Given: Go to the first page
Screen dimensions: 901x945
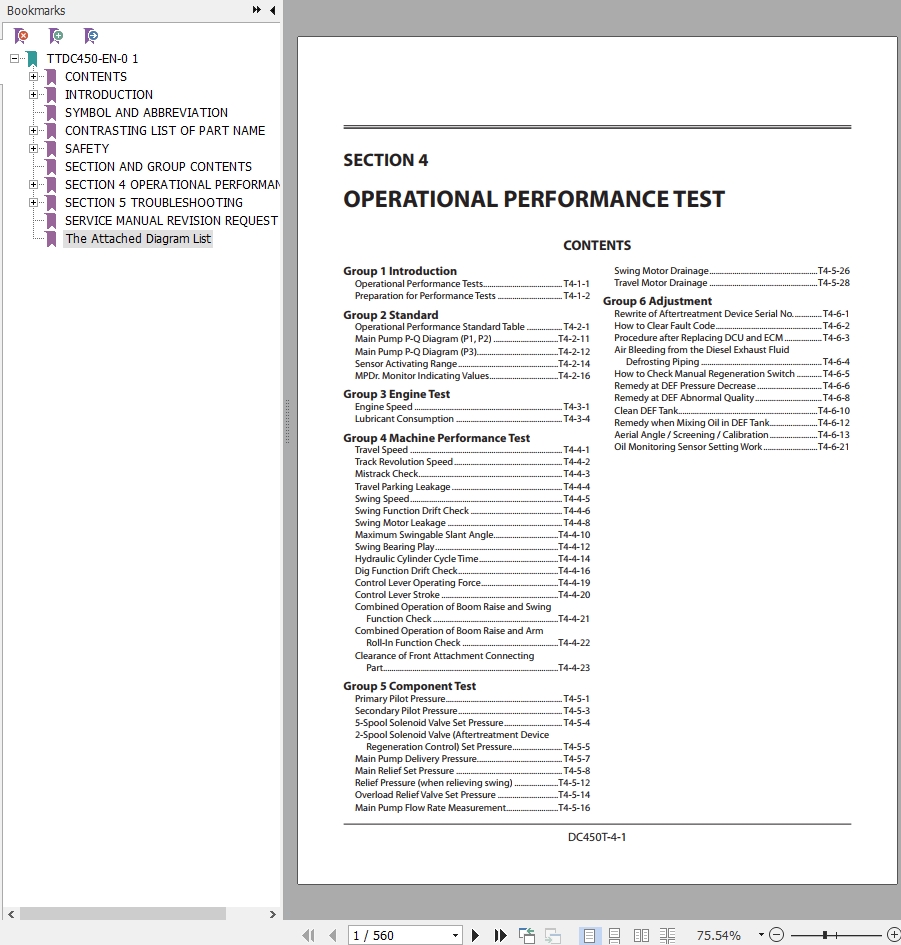Looking at the screenshot, I should (x=308, y=935).
